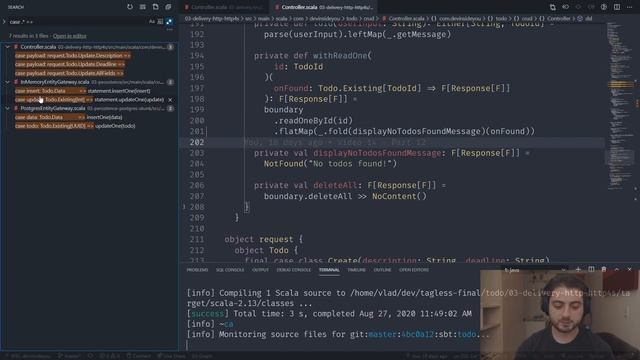Click 'main' in the breadcrumb
Image resolution: width=640 pixels, height=360 pixels.
pos(264,19)
